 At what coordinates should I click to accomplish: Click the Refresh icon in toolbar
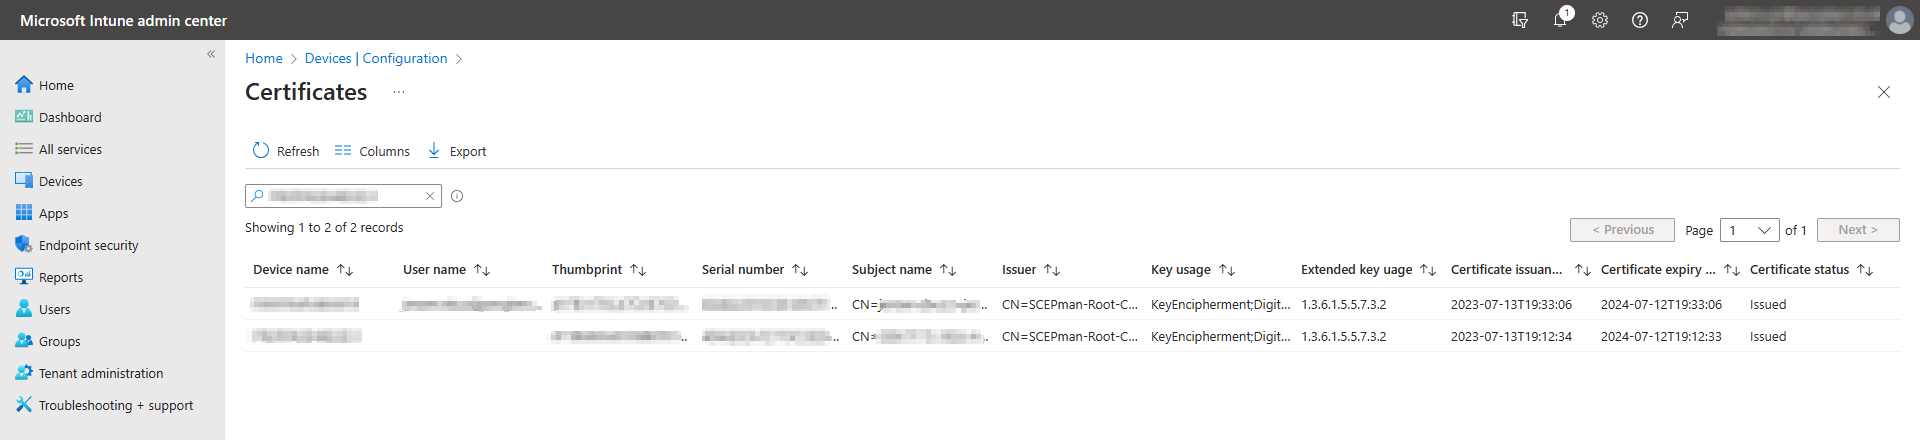point(261,151)
